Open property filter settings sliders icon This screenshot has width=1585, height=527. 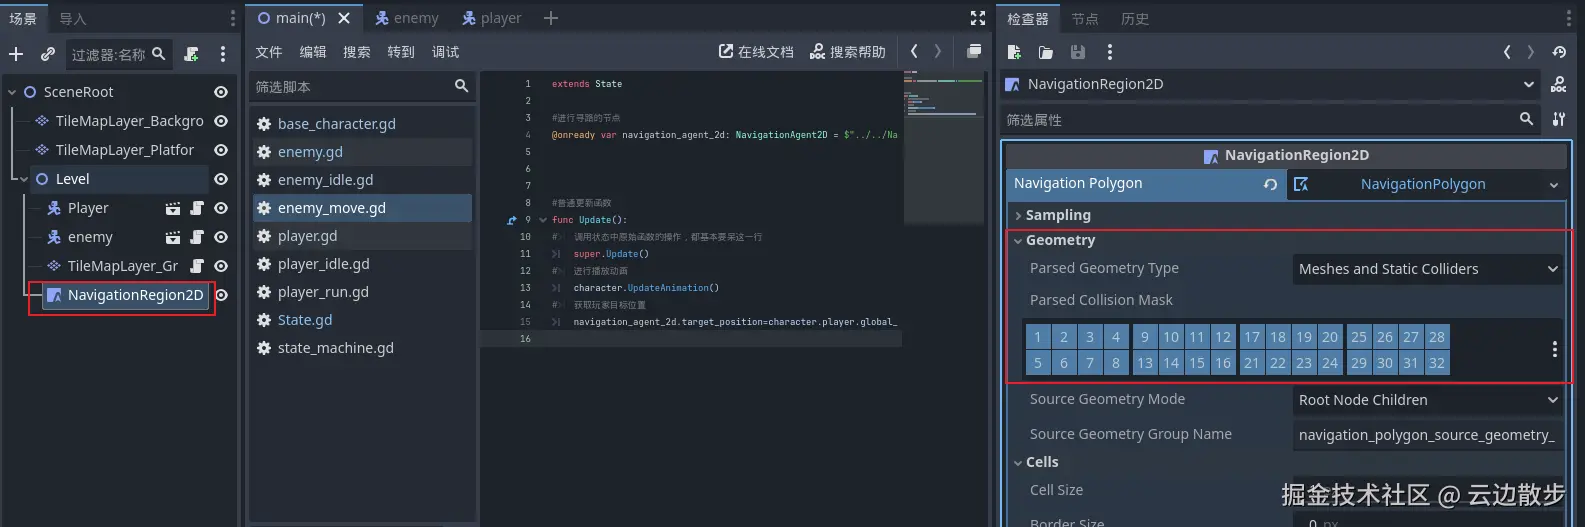tap(1559, 119)
